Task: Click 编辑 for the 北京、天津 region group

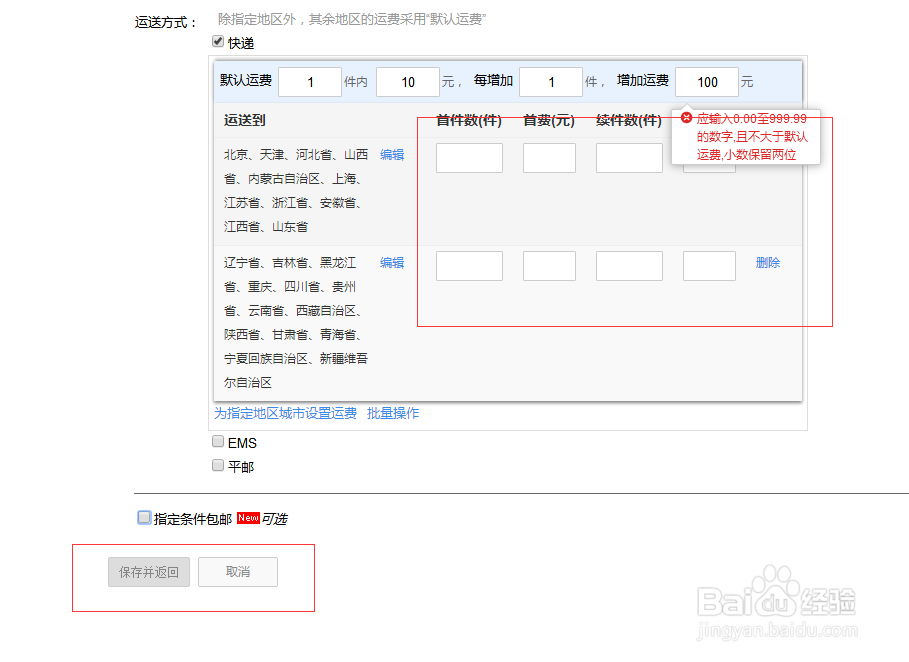Action: click(x=391, y=155)
